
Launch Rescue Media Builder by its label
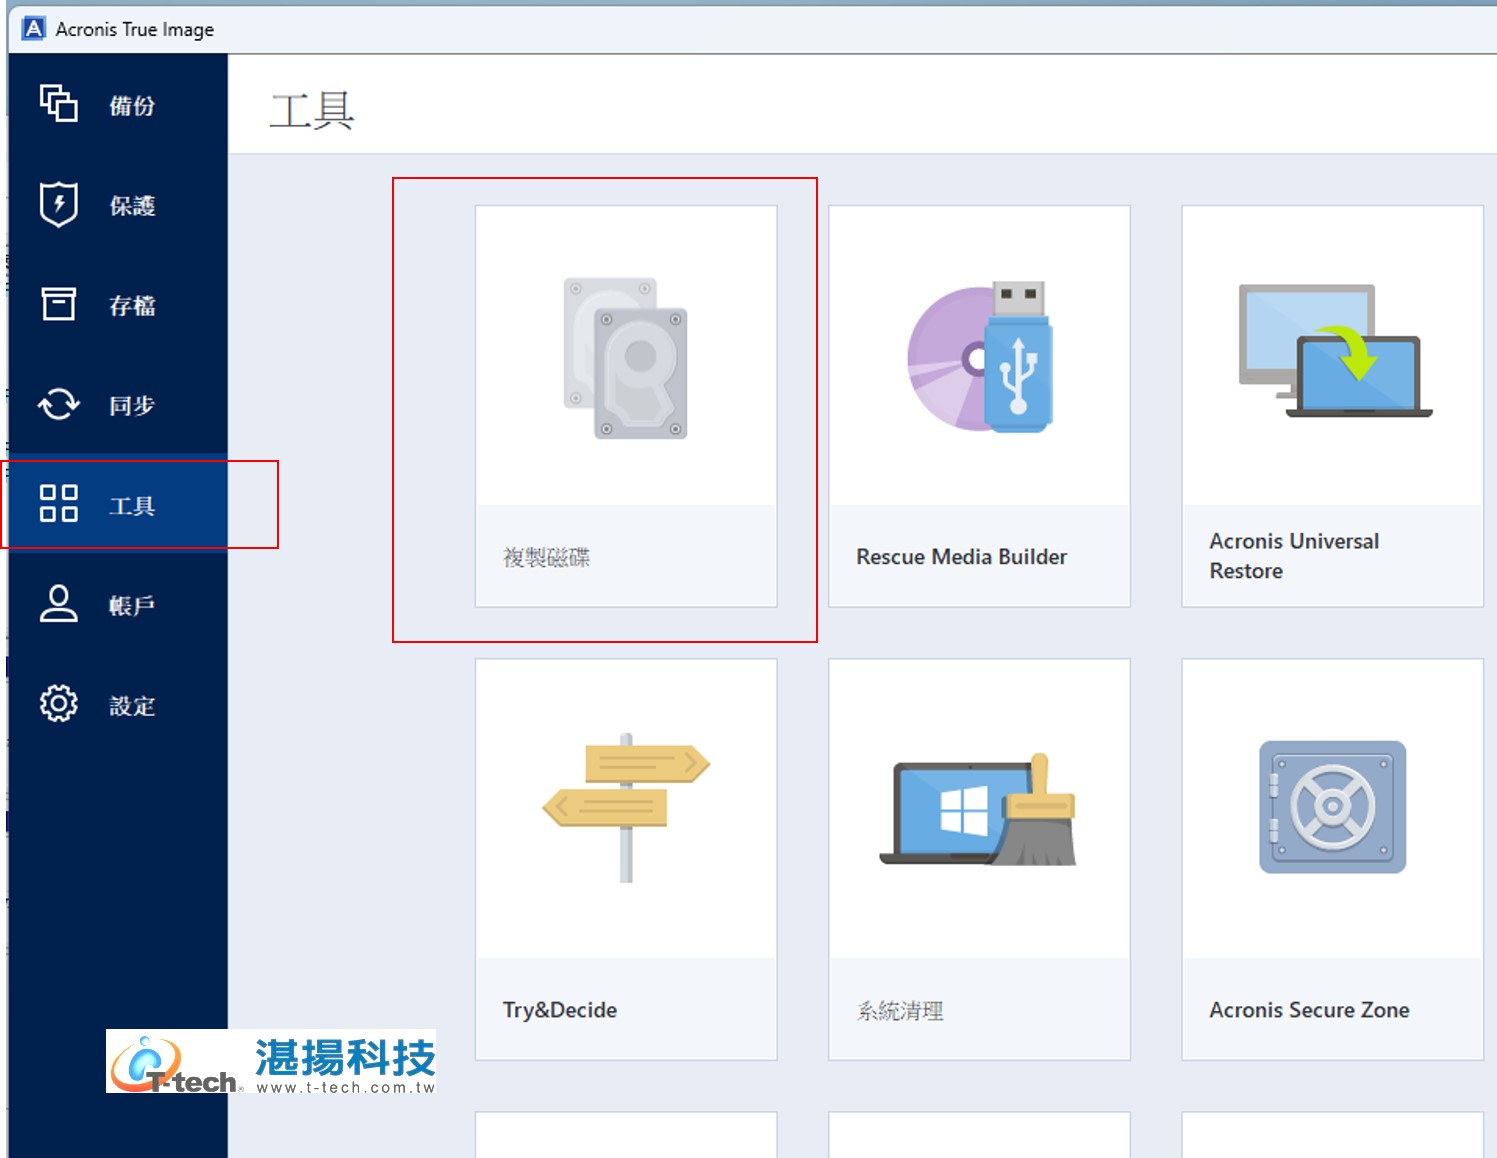point(961,557)
